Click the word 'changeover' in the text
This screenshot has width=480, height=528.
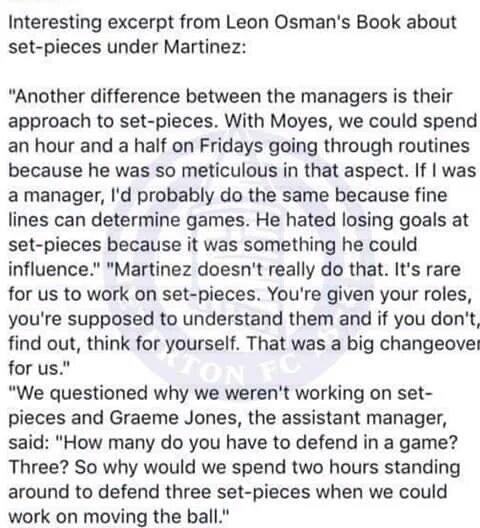(429, 344)
